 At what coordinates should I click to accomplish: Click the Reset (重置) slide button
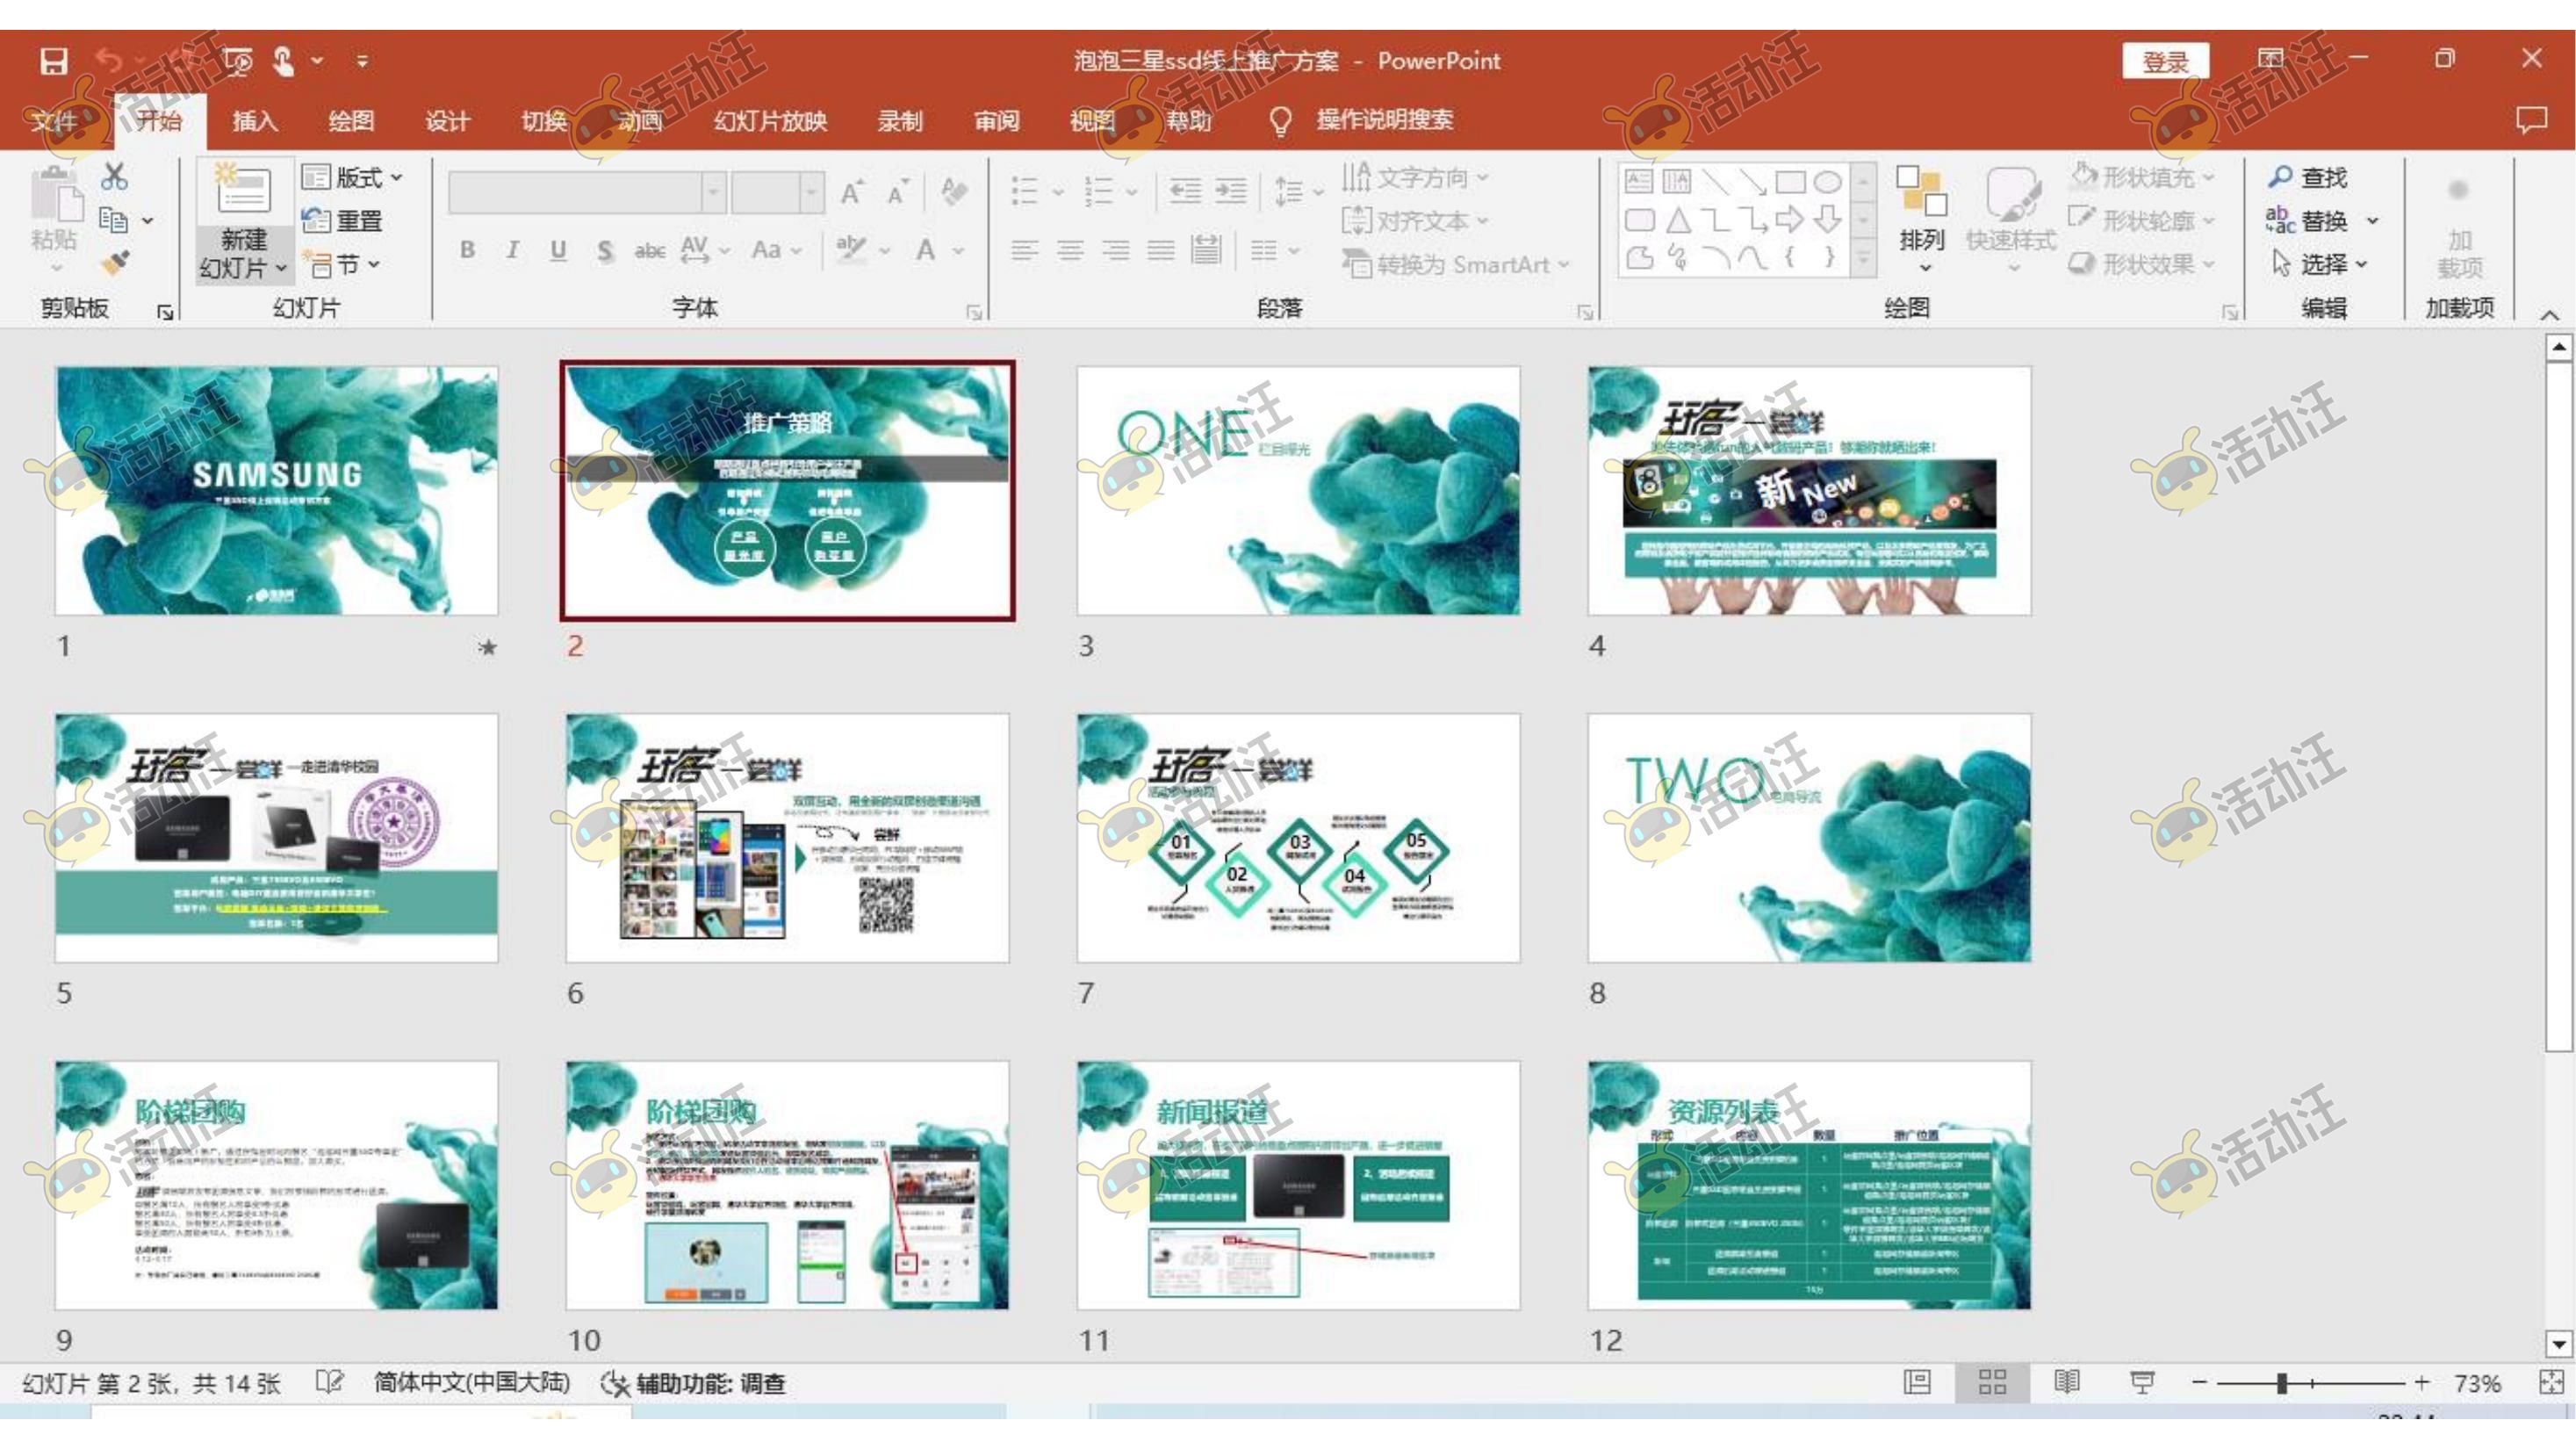point(342,221)
